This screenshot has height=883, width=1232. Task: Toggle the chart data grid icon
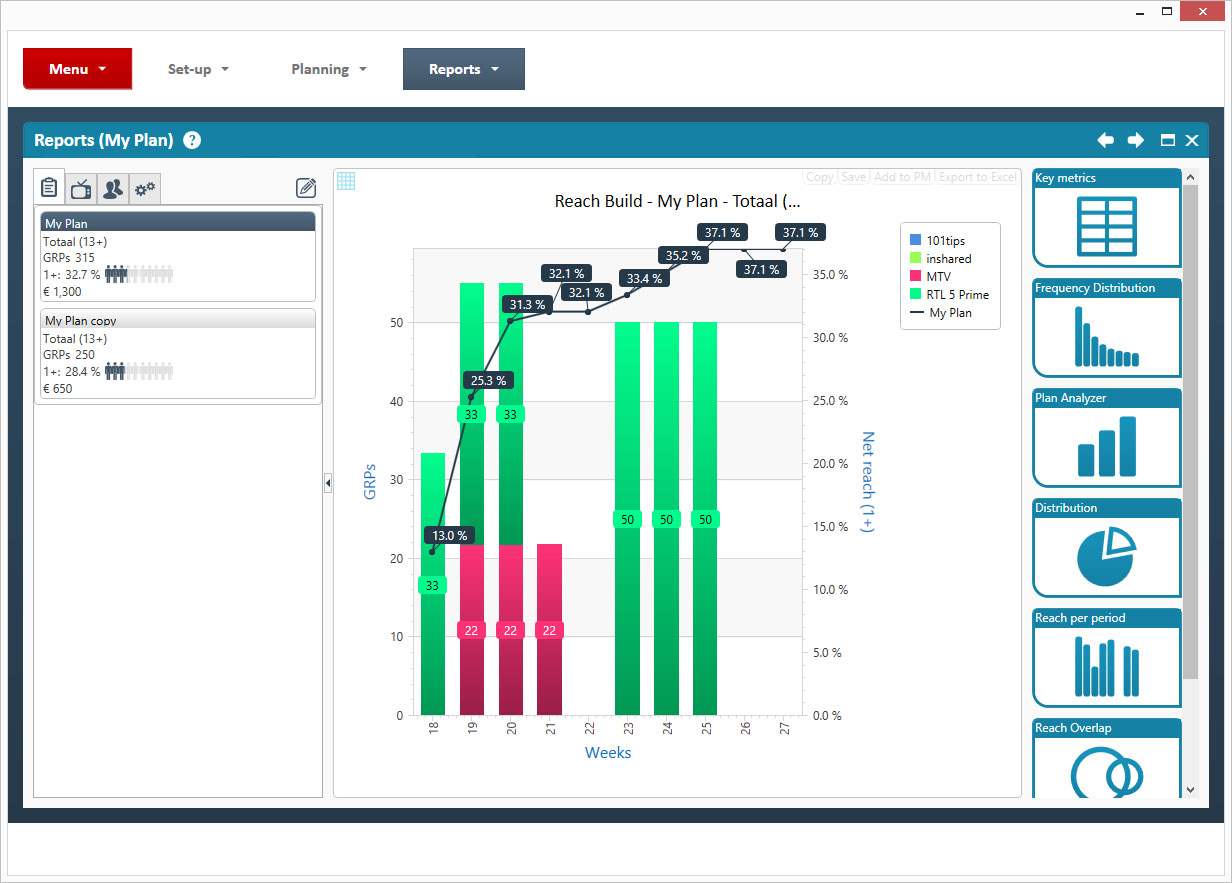tap(346, 181)
